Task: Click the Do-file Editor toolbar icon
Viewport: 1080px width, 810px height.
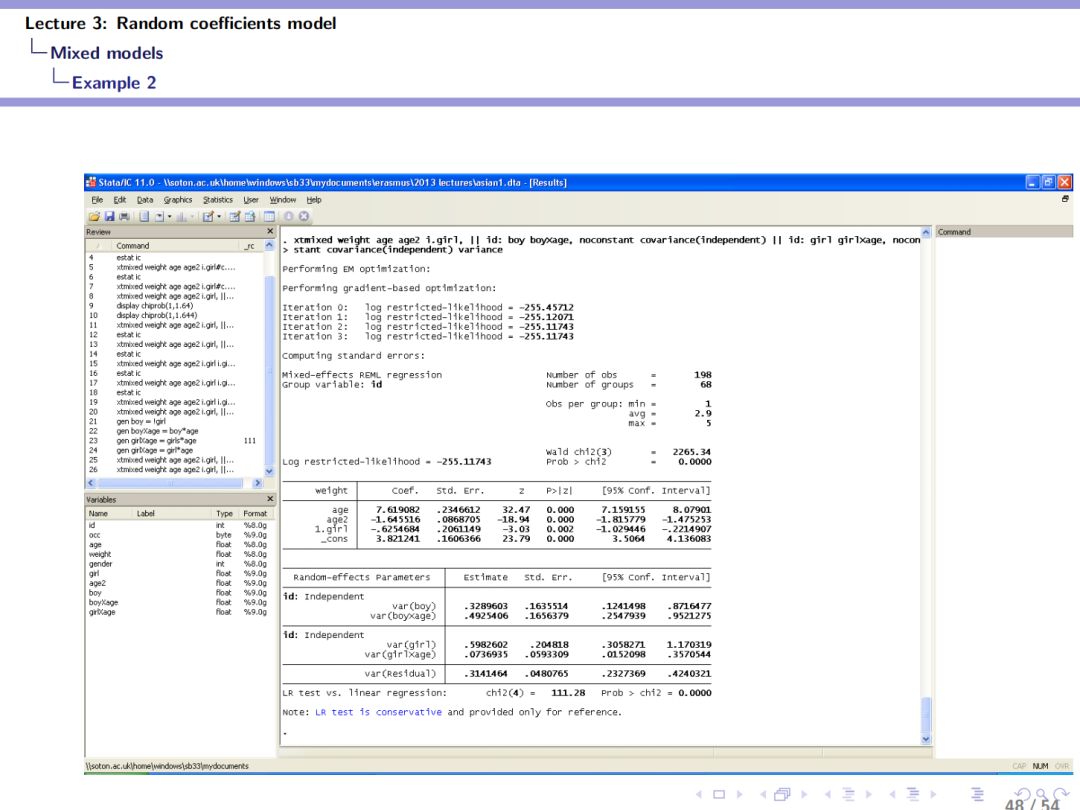Action: (208, 216)
